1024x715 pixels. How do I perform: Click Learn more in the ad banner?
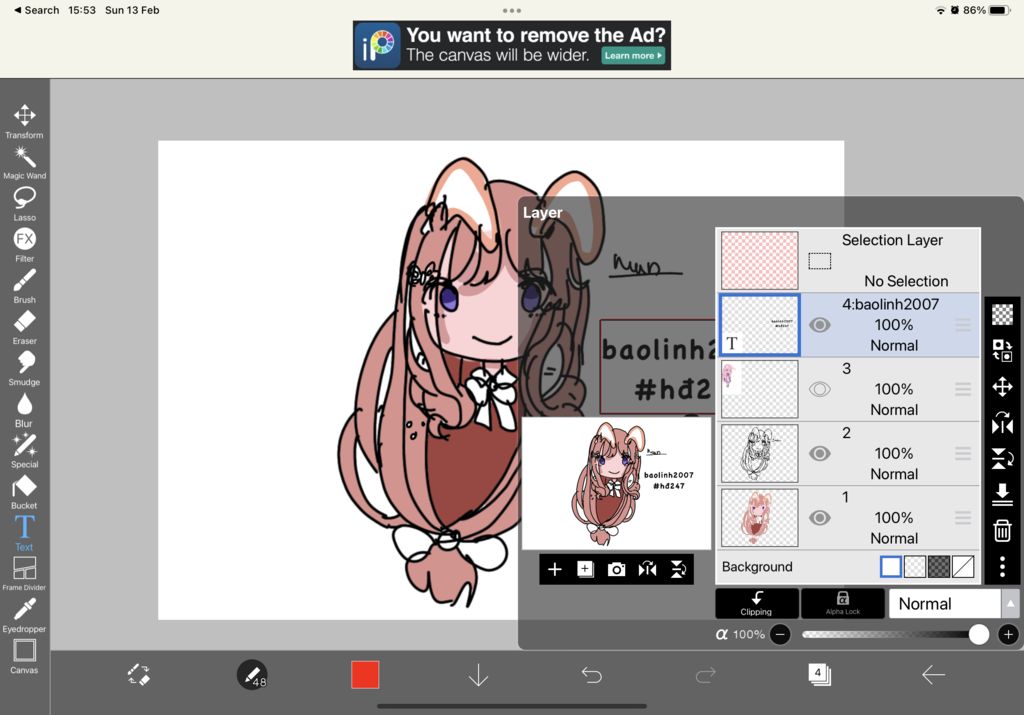[633, 56]
